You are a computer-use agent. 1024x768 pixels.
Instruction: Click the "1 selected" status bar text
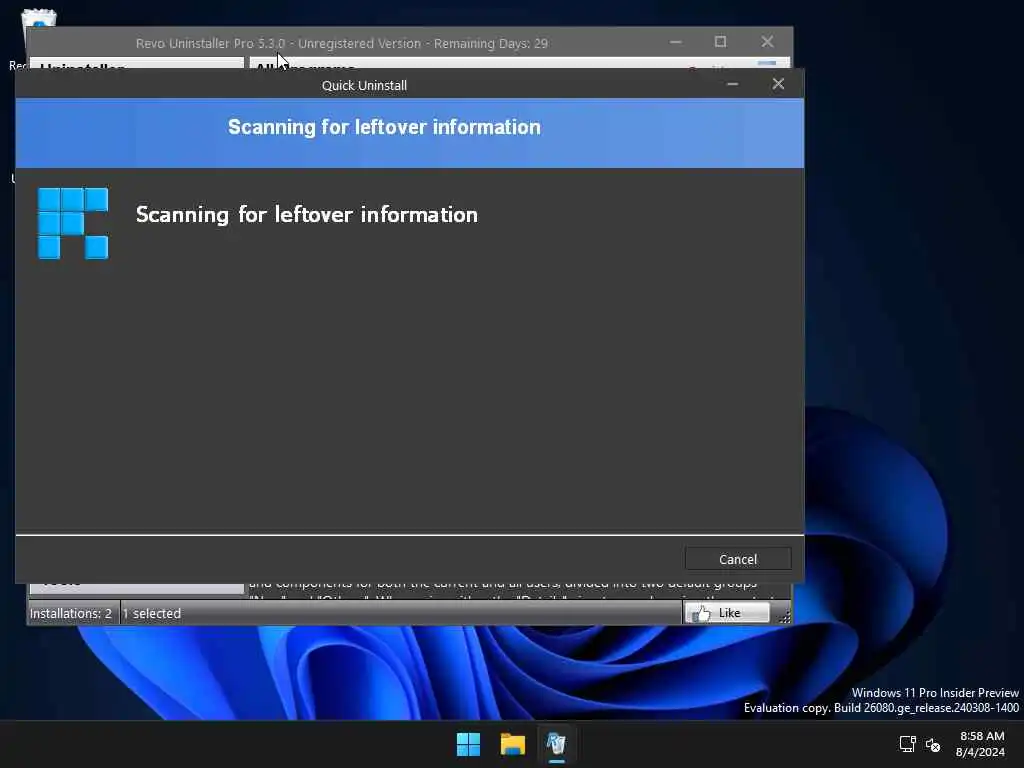(152, 613)
